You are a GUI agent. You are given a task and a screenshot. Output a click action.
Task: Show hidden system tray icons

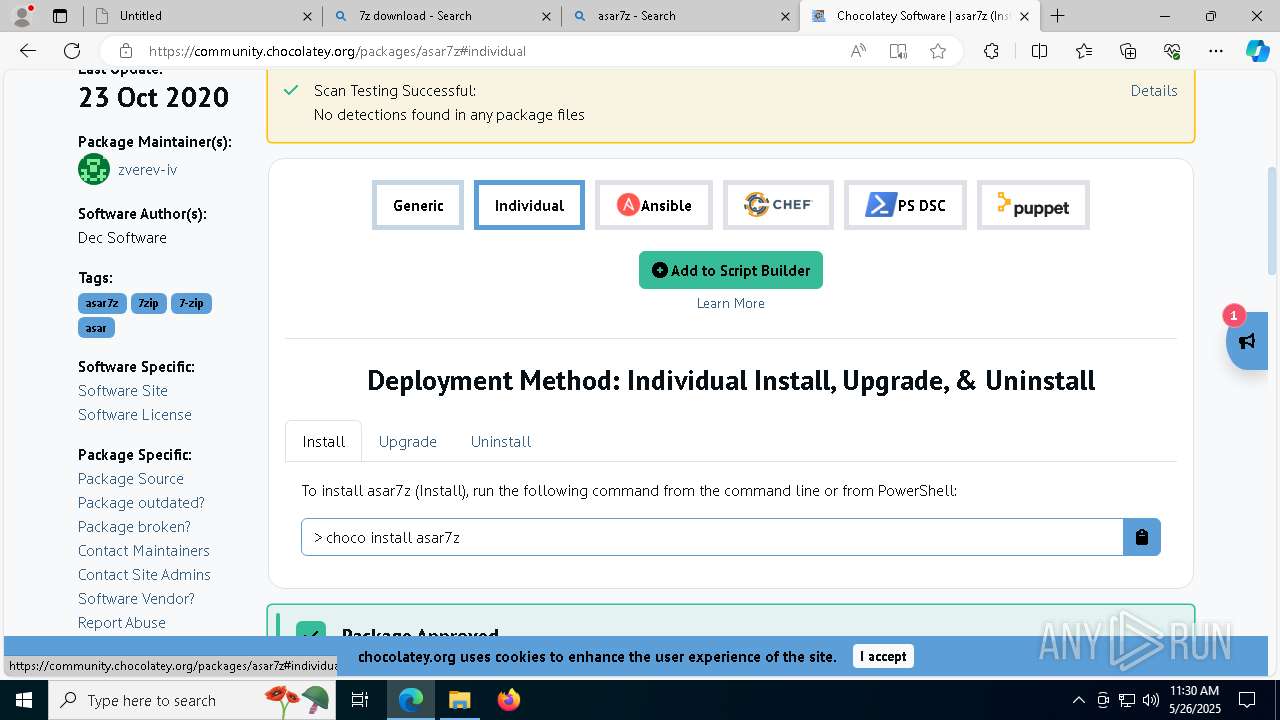1078,700
